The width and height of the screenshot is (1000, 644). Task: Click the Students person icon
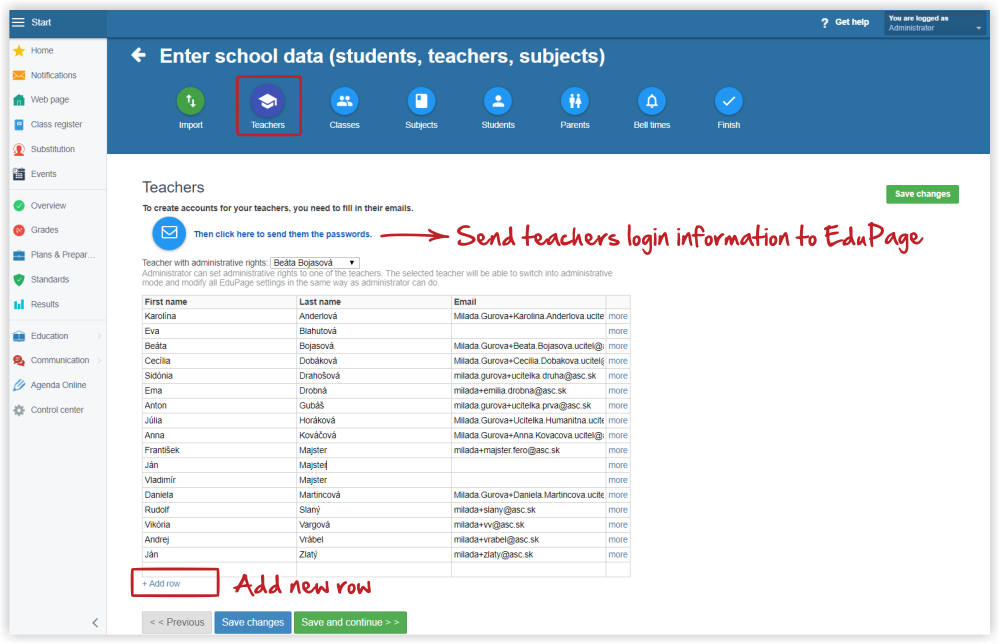(x=498, y=101)
